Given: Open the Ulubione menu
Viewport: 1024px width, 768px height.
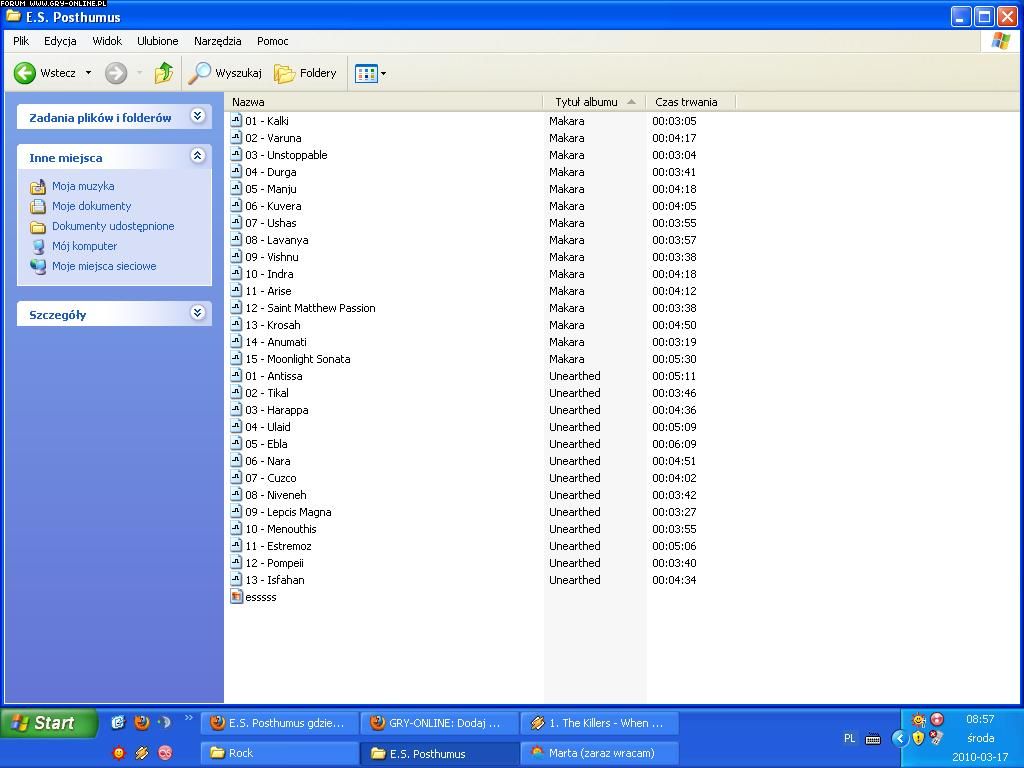Looking at the screenshot, I should point(157,41).
